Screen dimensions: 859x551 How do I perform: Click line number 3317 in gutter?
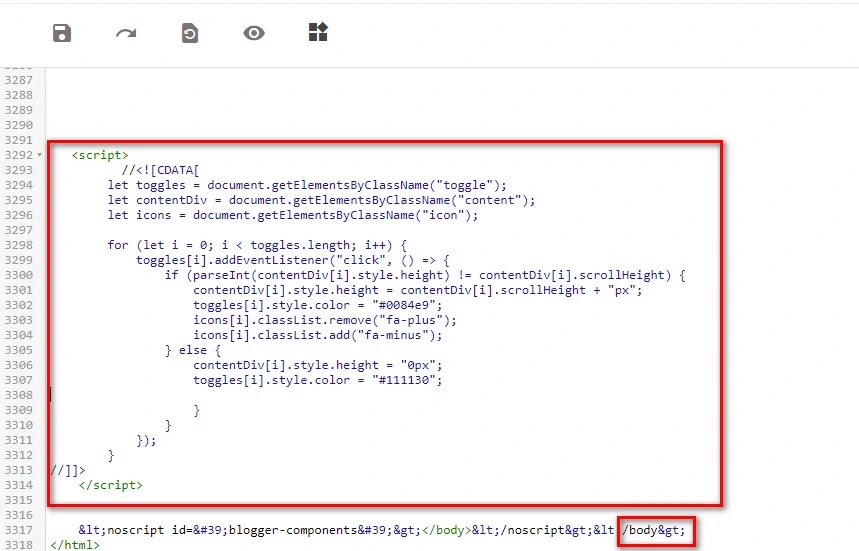pos(19,530)
